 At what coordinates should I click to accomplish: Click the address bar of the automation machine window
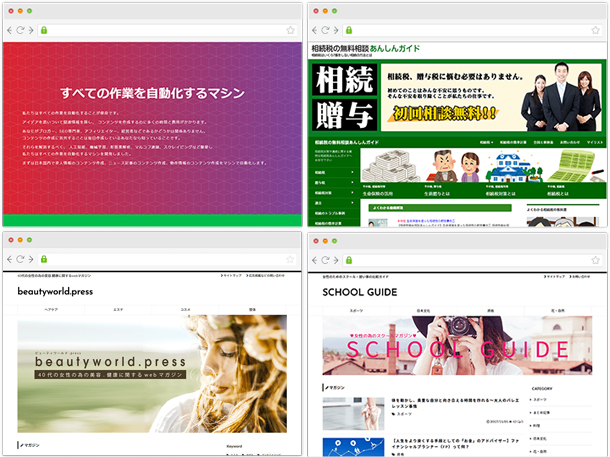(x=167, y=30)
